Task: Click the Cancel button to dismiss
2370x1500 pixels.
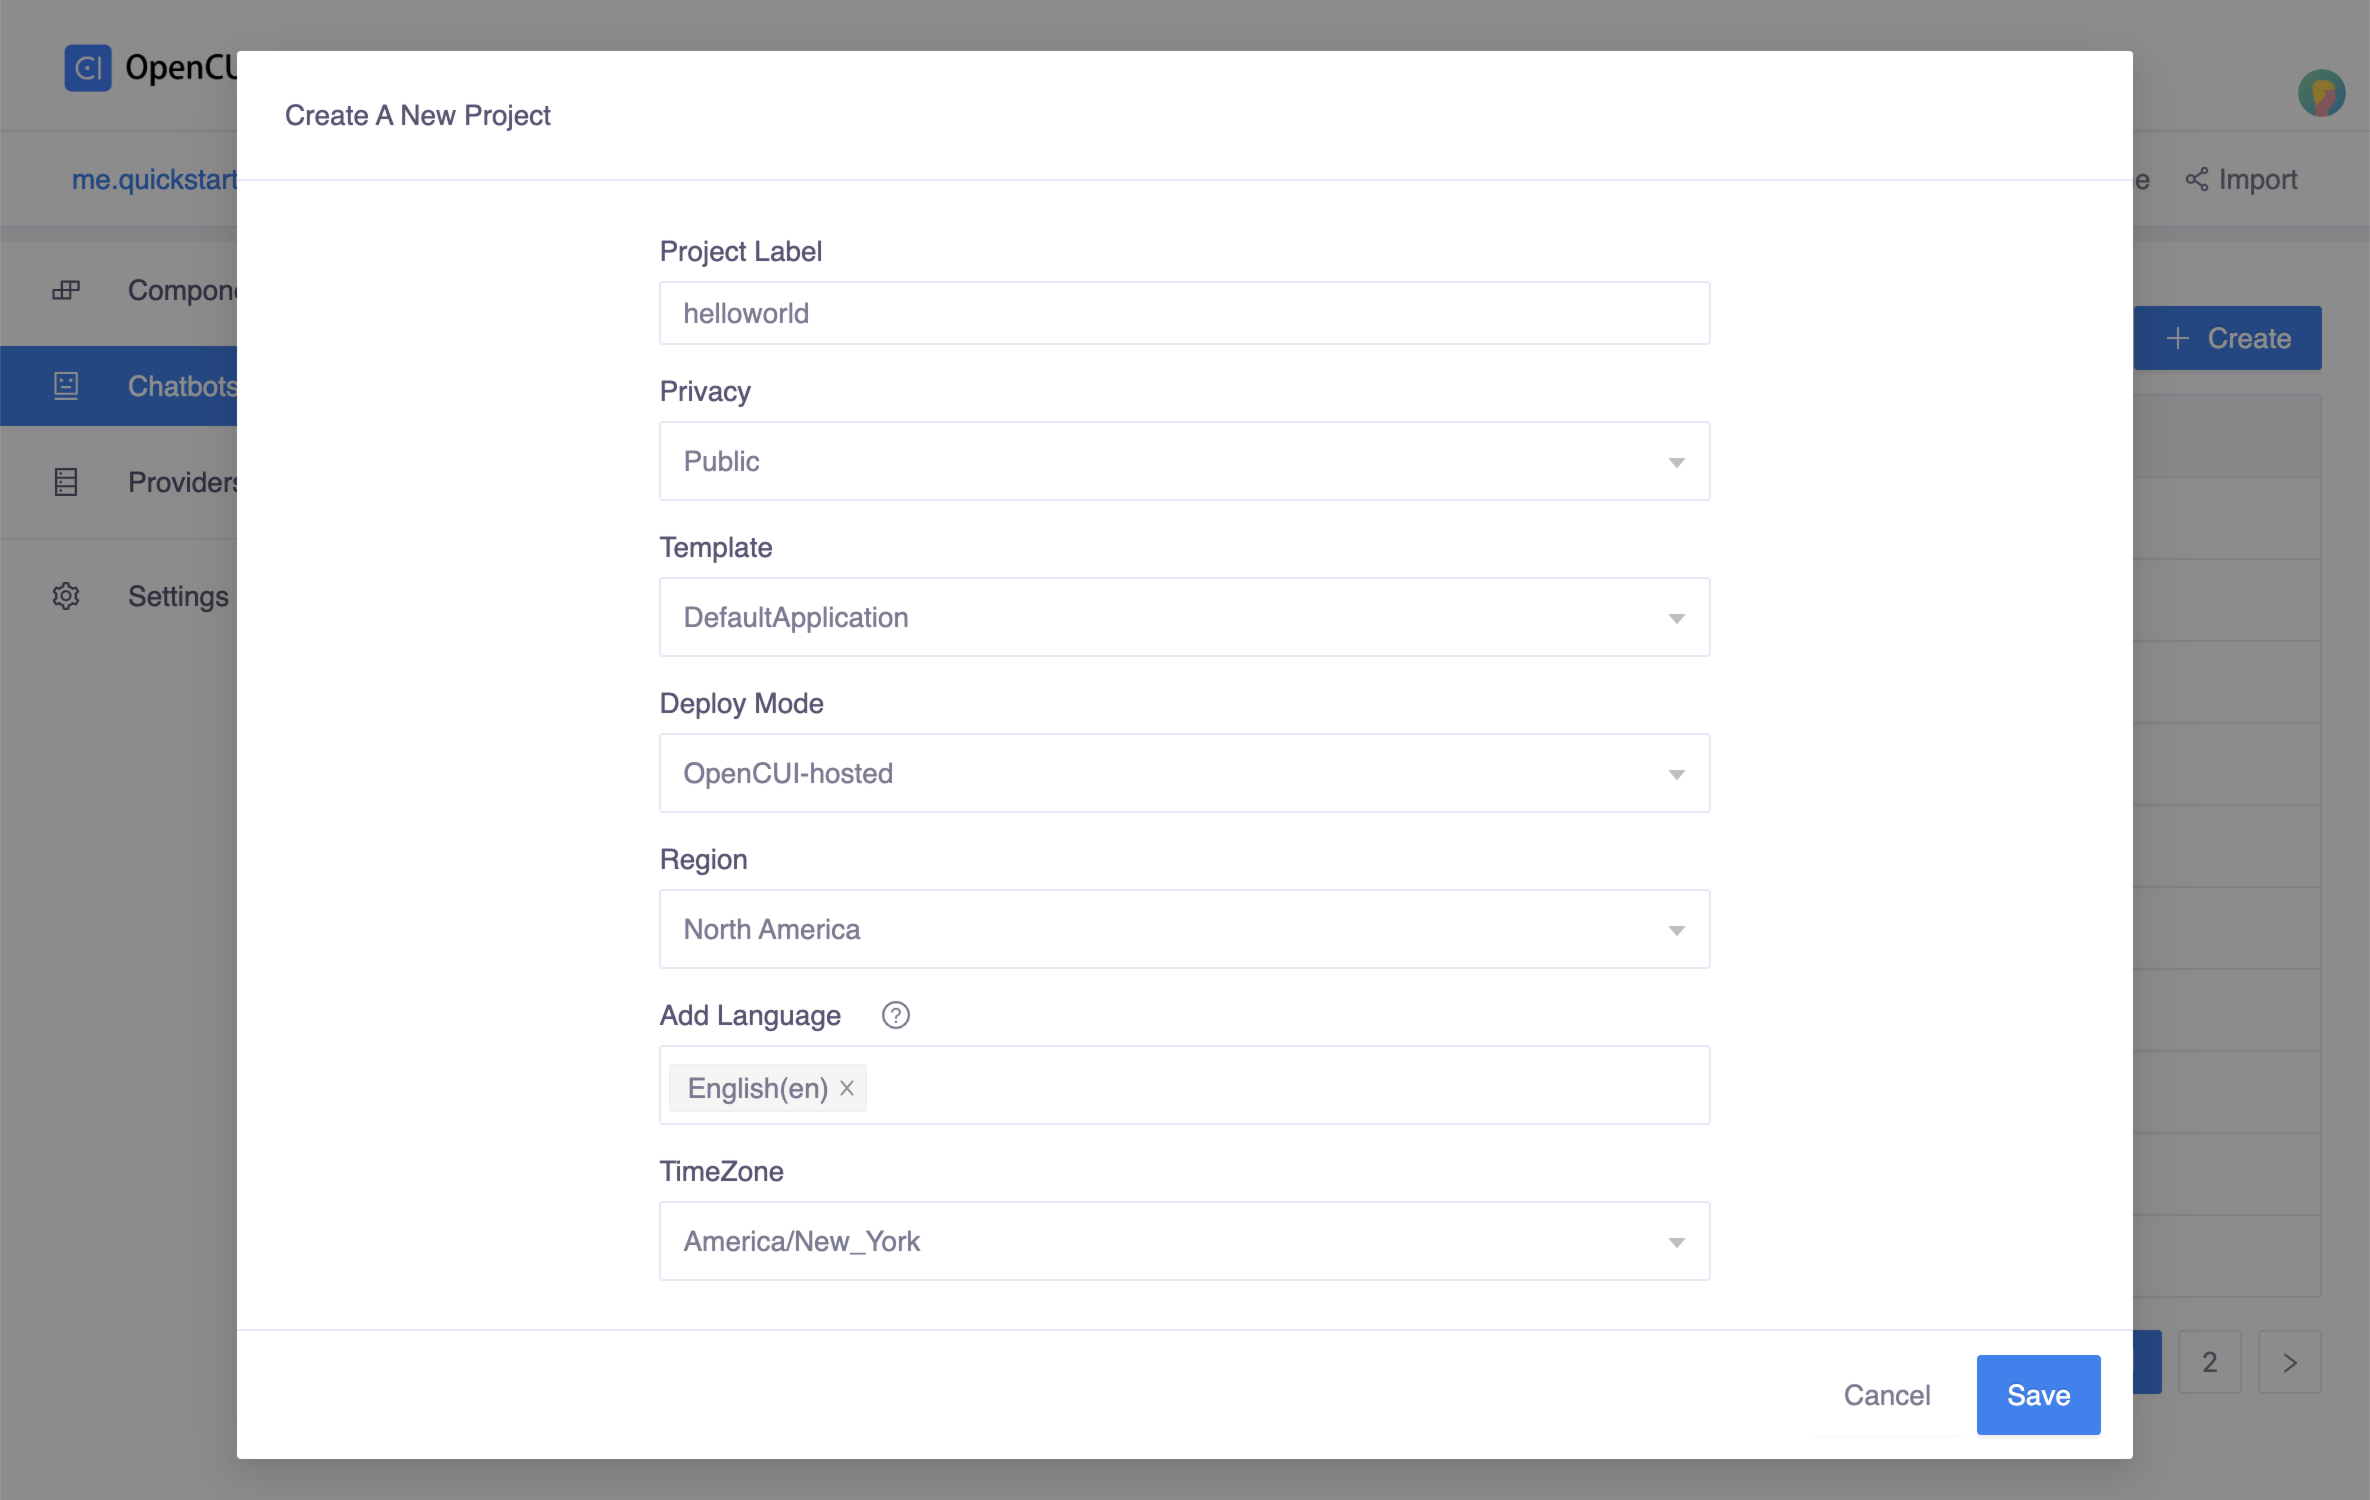Action: tap(1886, 1395)
